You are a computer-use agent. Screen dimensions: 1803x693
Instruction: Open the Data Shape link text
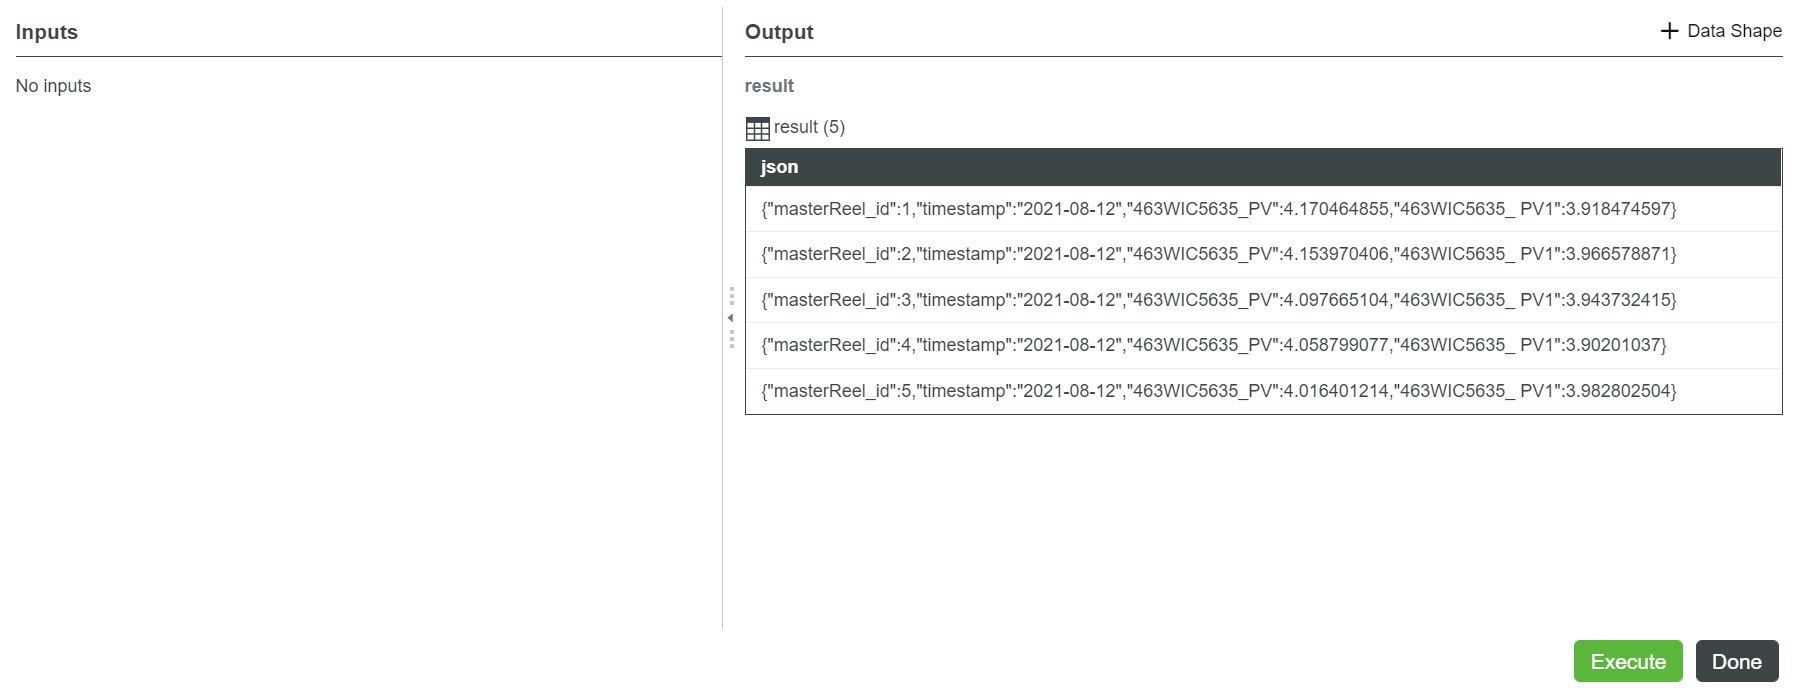[x=1734, y=31]
